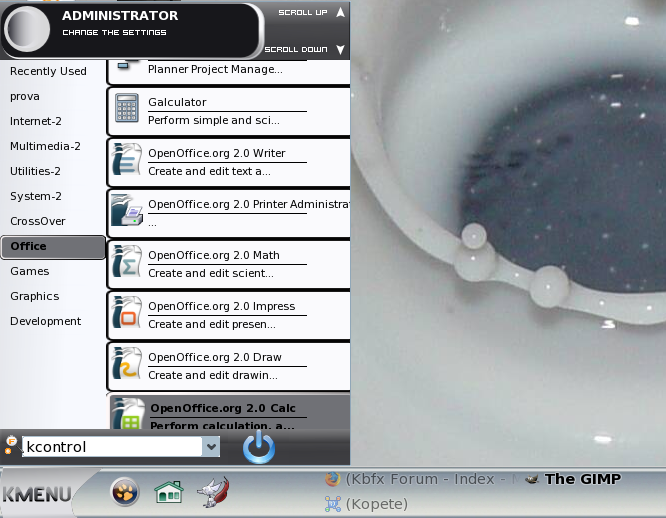The width and height of the screenshot is (666, 518).
Task: Click the Calculator app icon
Action: 127,108
